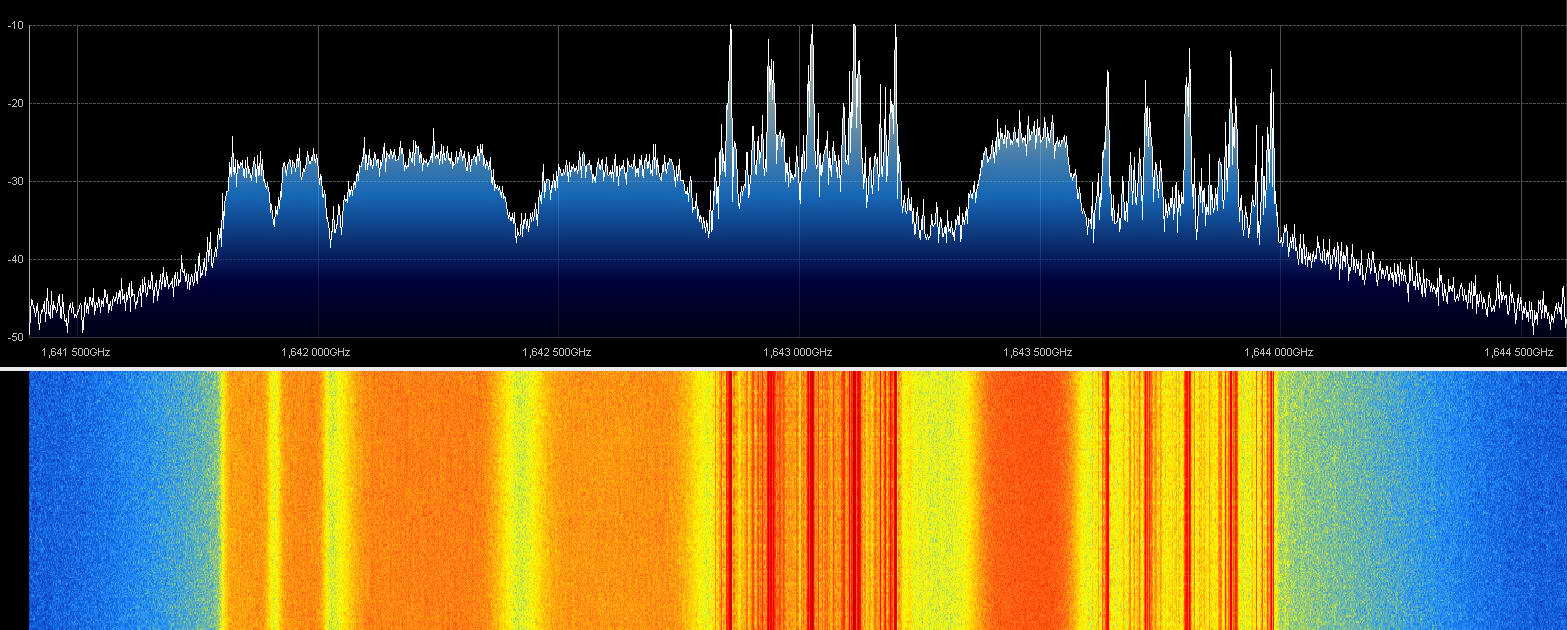Screen dimensions: 1567x630
Task: Click the -40 dB scale label
Action: tap(15, 259)
